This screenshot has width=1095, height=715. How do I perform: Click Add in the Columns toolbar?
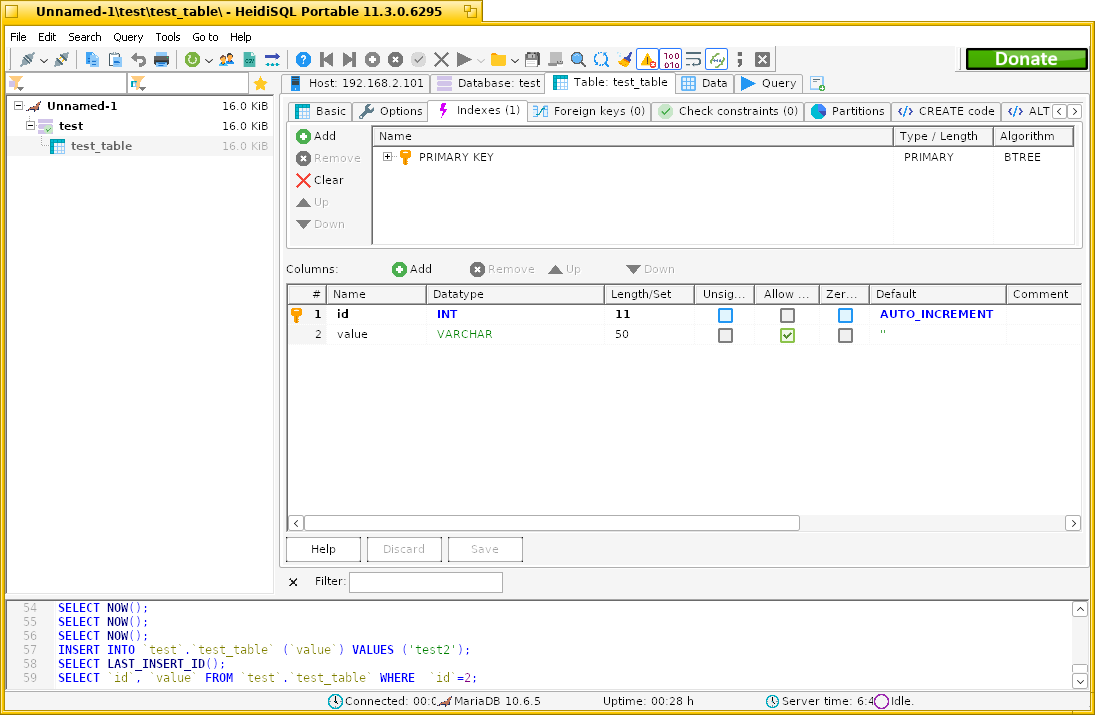[x=412, y=269]
